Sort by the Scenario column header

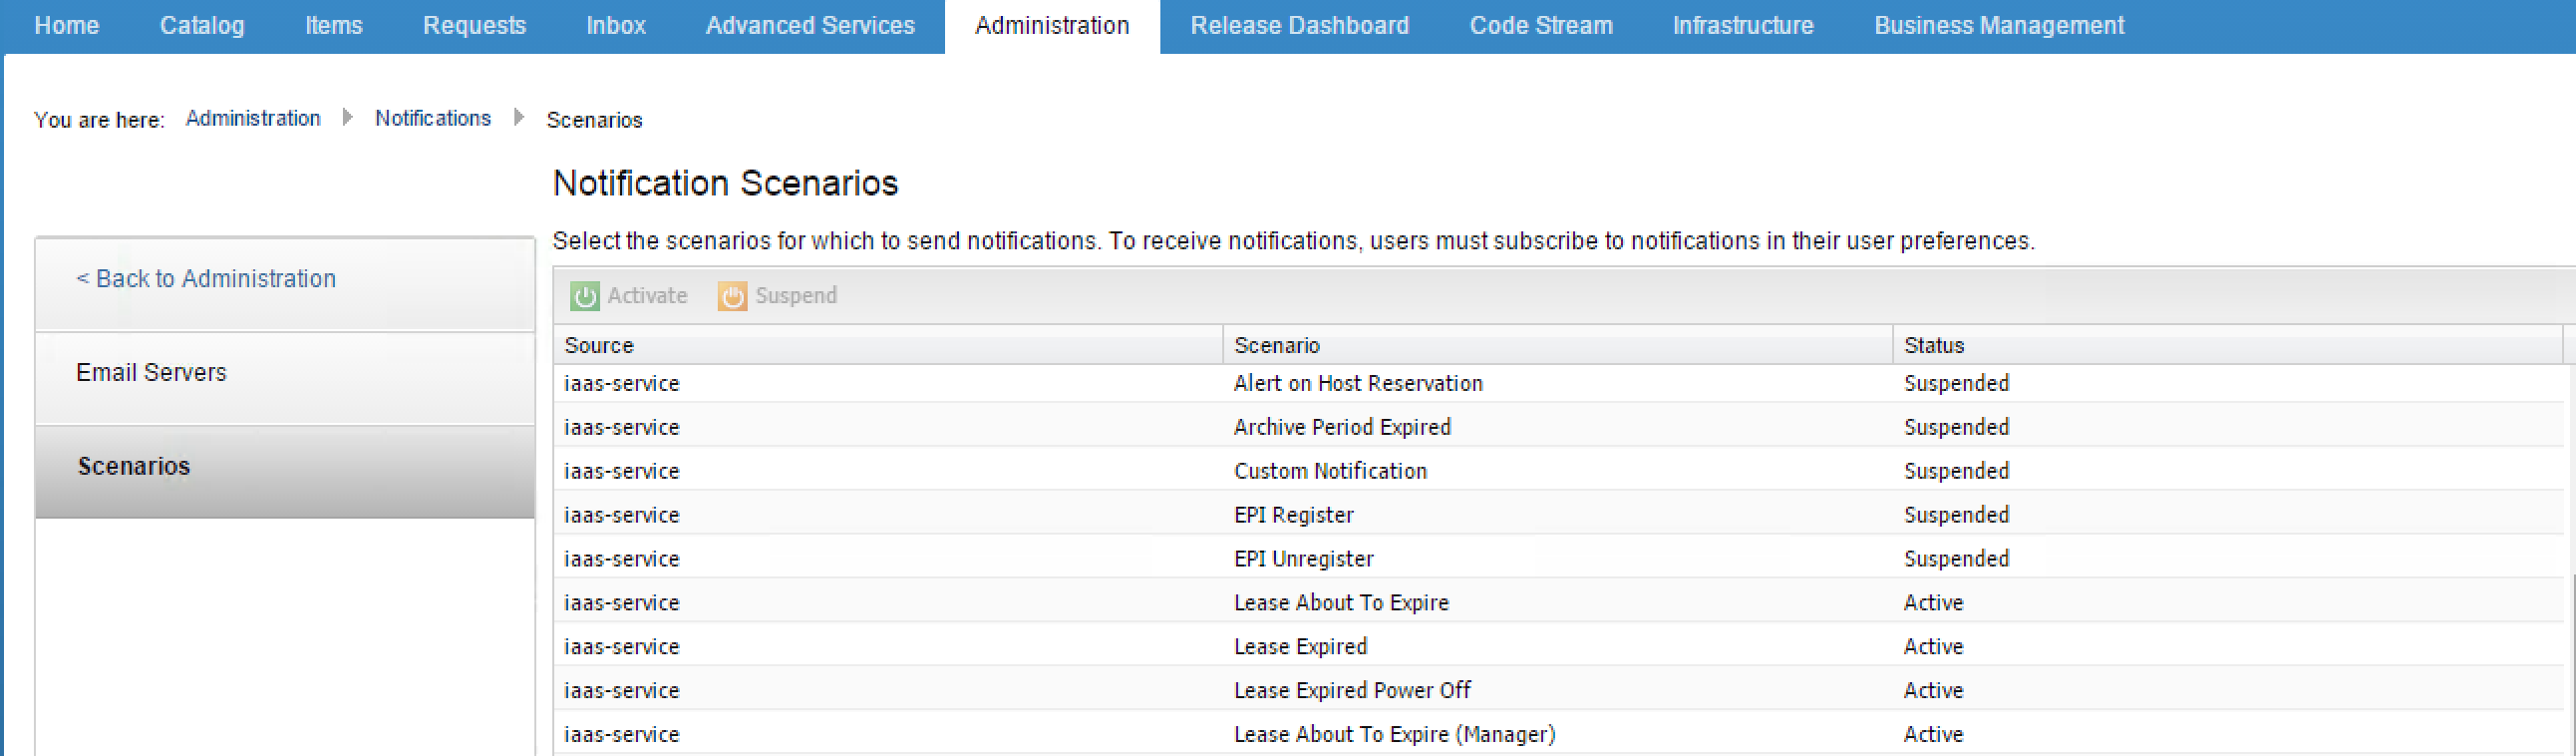pyautogui.click(x=1276, y=346)
